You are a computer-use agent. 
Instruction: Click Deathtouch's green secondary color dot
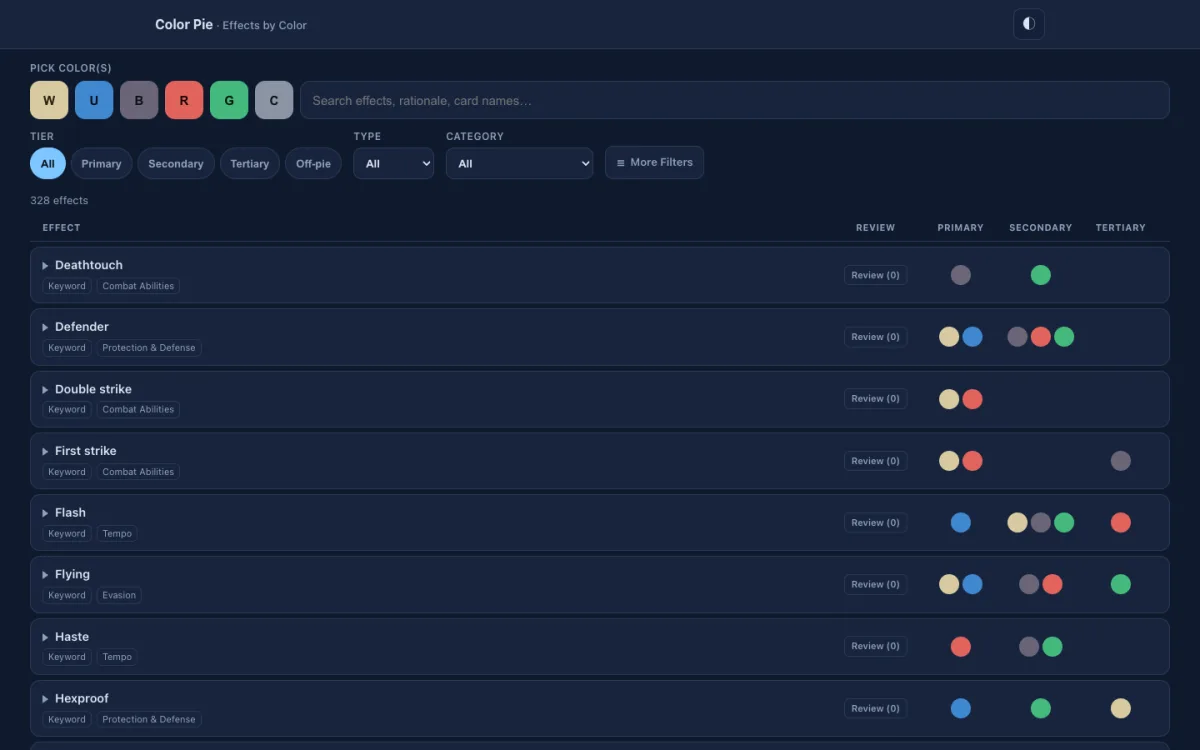click(x=1041, y=275)
